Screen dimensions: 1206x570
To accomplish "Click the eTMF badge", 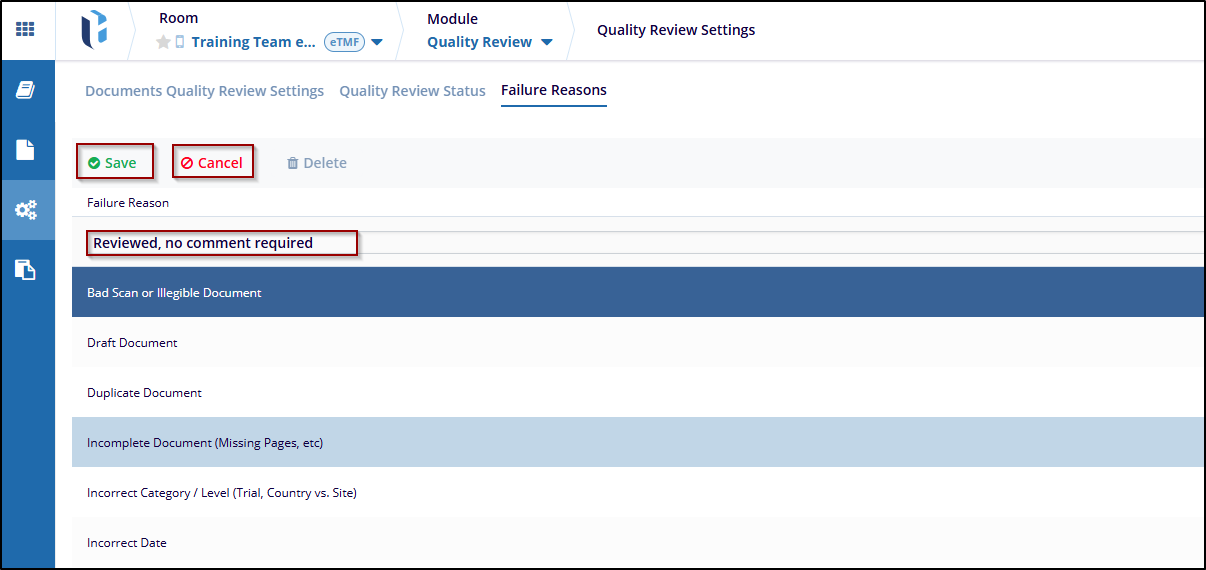I will (x=344, y=42).
